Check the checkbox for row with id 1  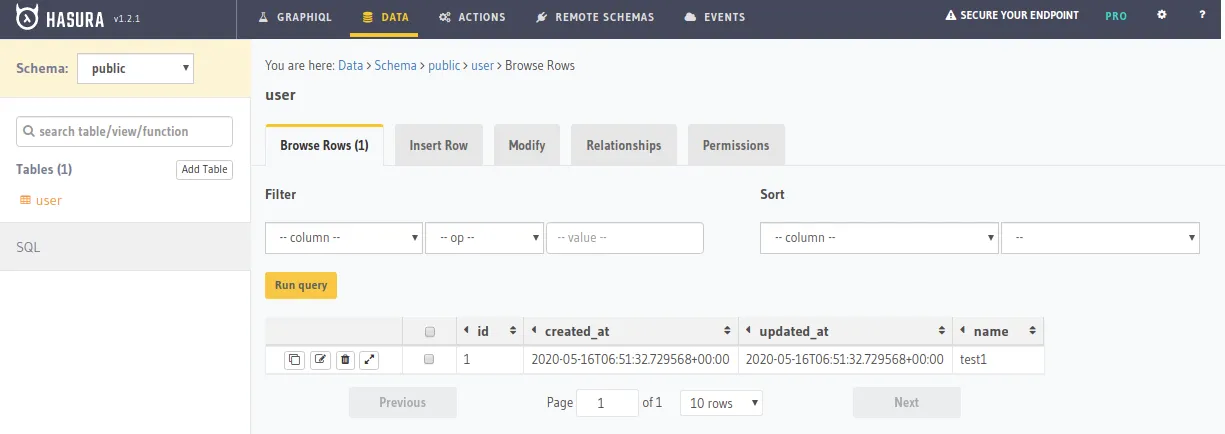click(430, 359)
